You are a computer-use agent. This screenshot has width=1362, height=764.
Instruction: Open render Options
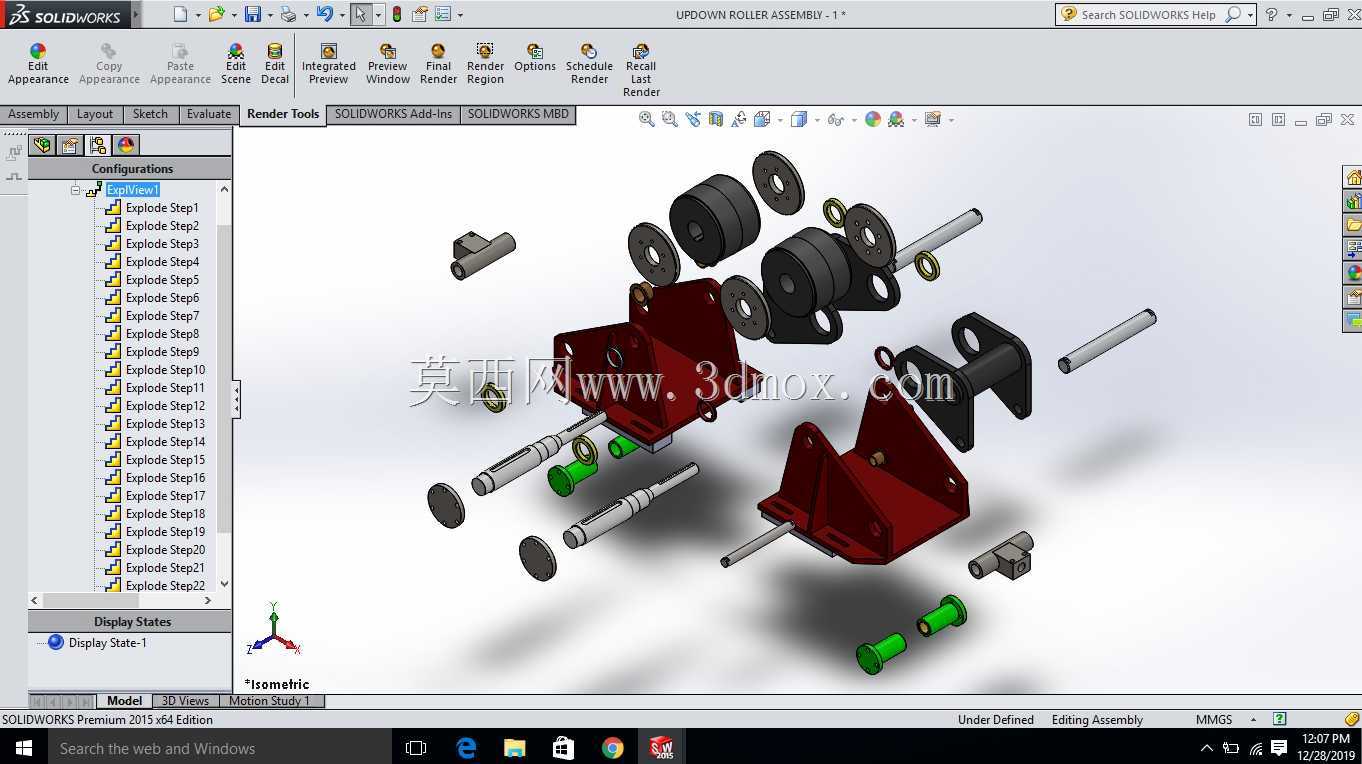pos(535,58)
